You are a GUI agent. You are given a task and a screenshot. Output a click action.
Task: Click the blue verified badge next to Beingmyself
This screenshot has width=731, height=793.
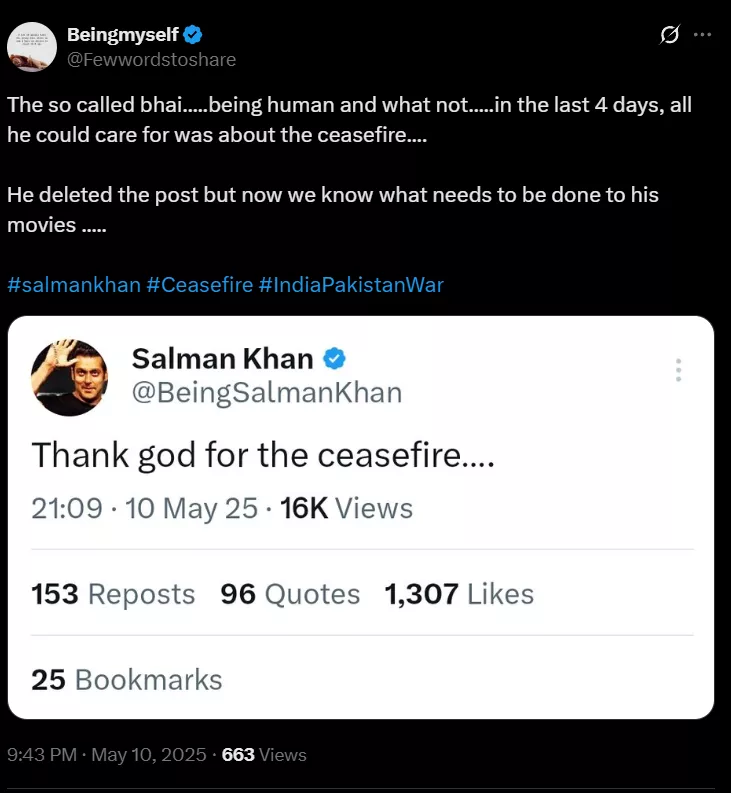(195, 36)
